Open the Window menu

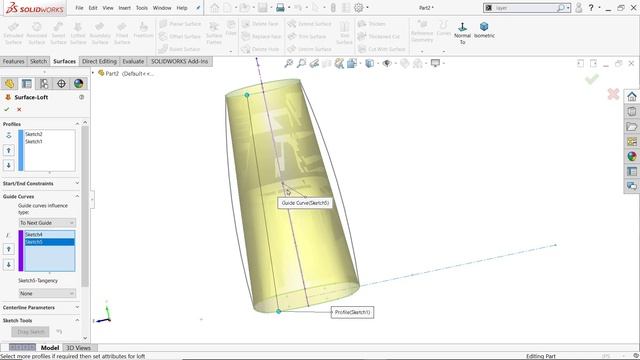tap(162, 8)
